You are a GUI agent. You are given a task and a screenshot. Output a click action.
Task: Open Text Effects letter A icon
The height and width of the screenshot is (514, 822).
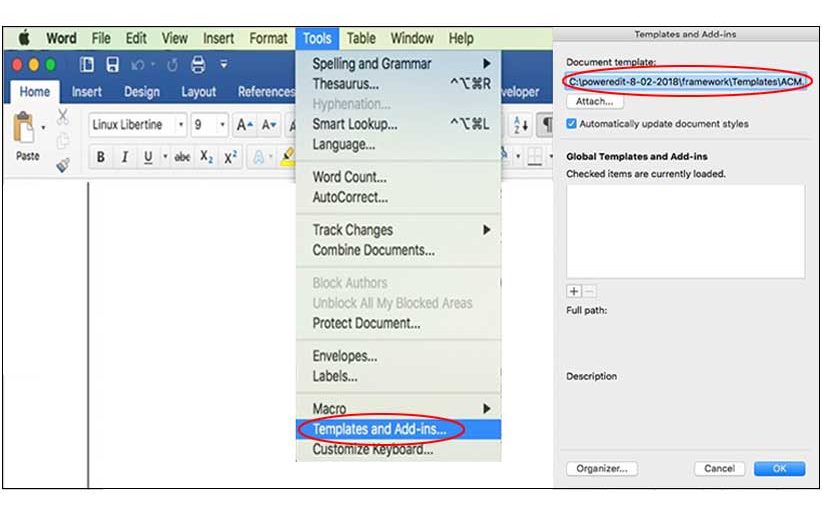(258, 157)
